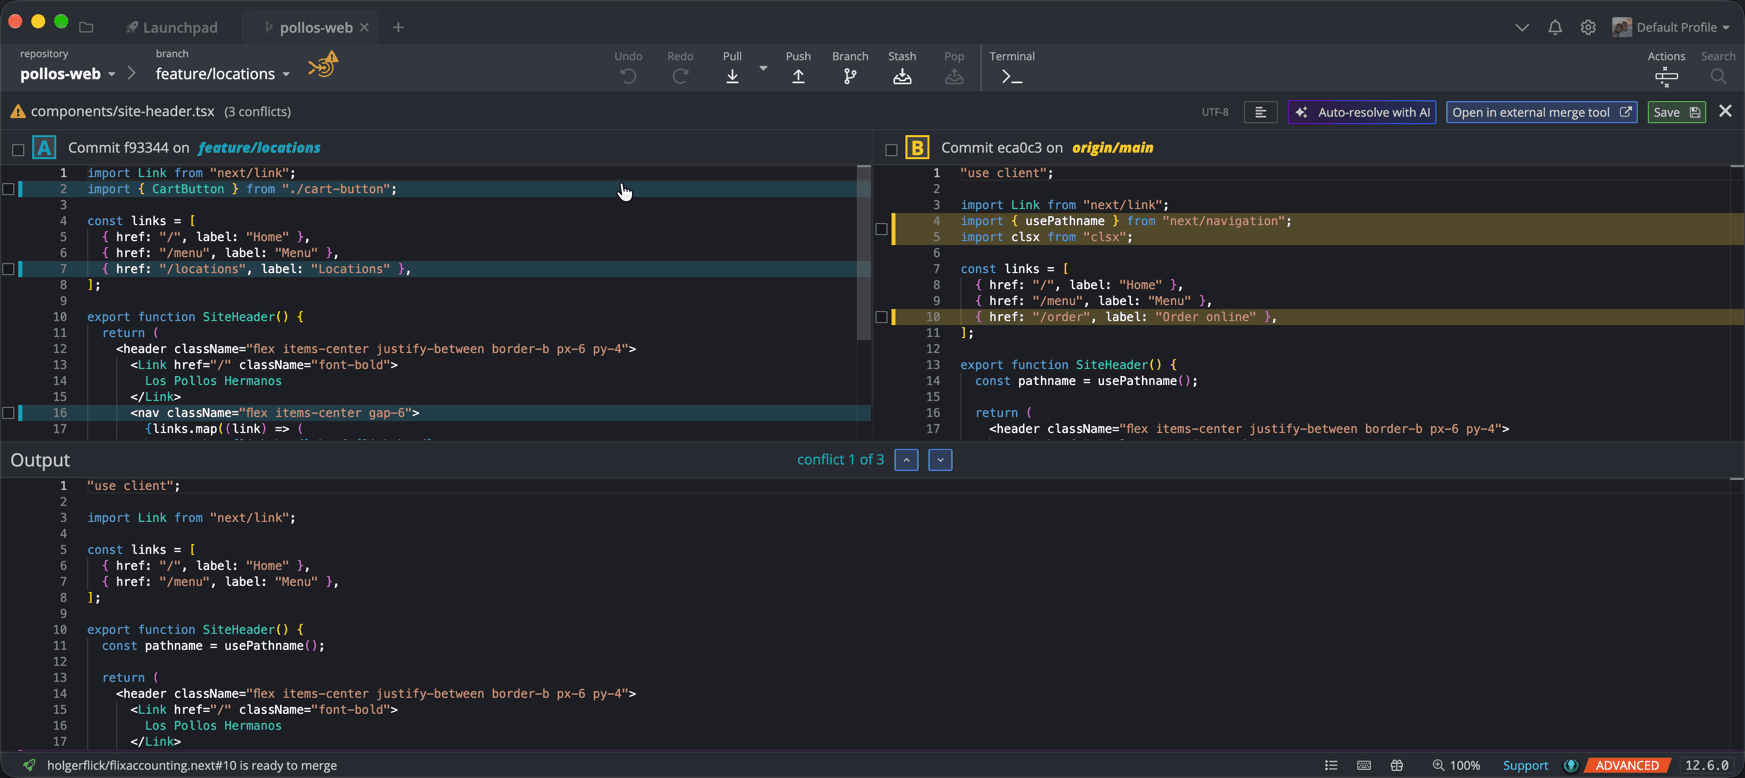This screenshot has height=778, width=1745.
Task: Check the usePathname import hunk checkbox
Action: click(x=881, y=229)
